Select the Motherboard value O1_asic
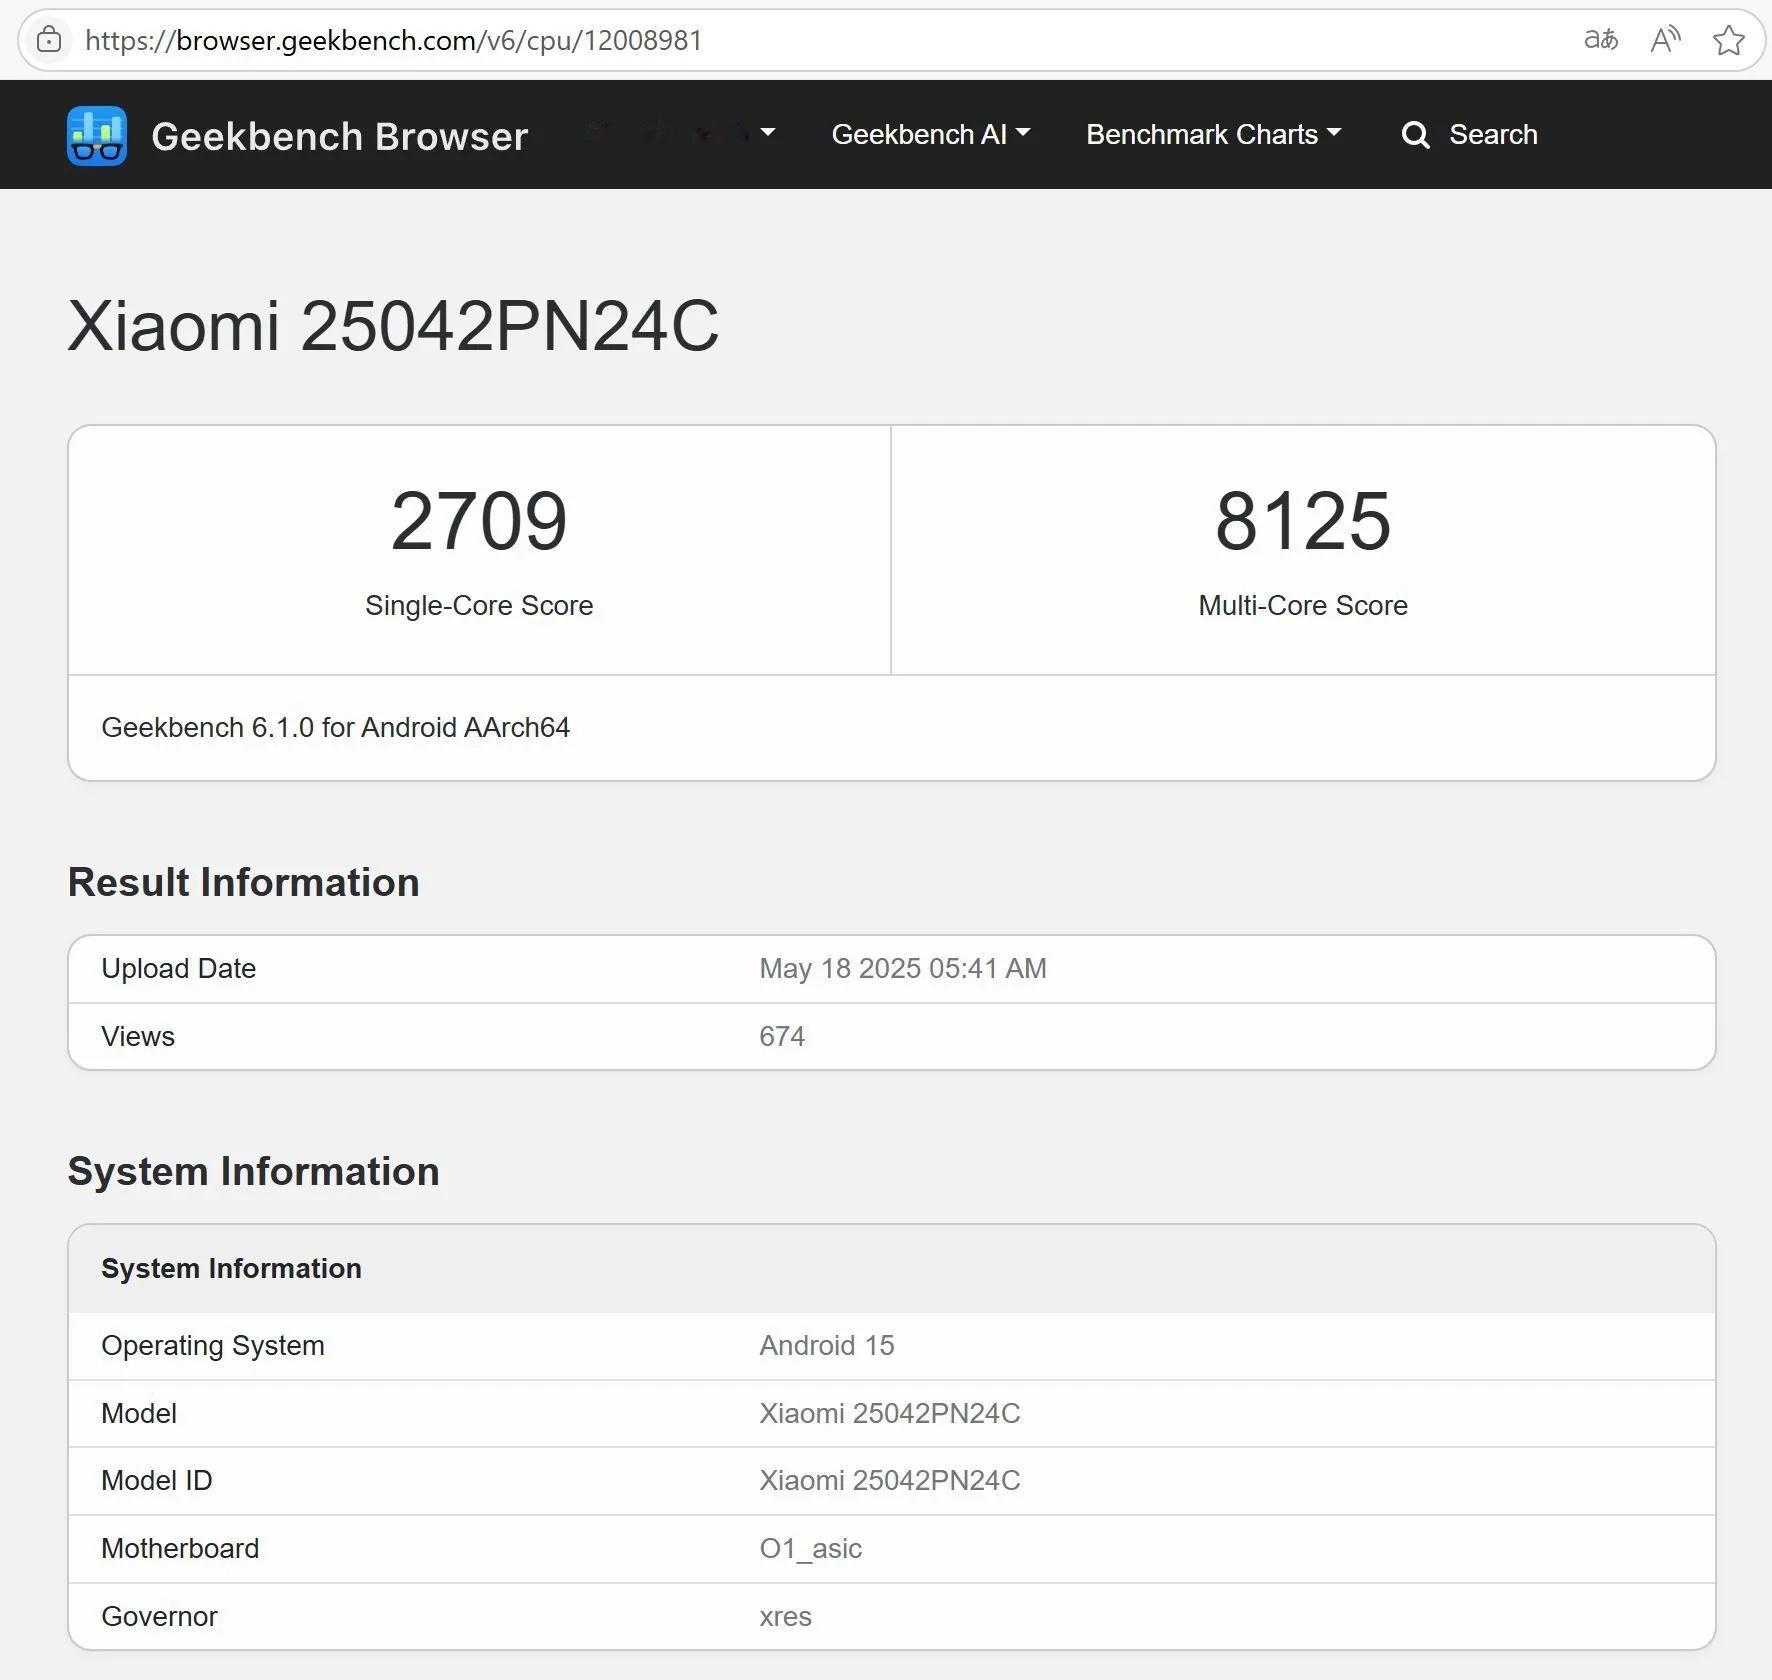 (x=811, y=1548)
